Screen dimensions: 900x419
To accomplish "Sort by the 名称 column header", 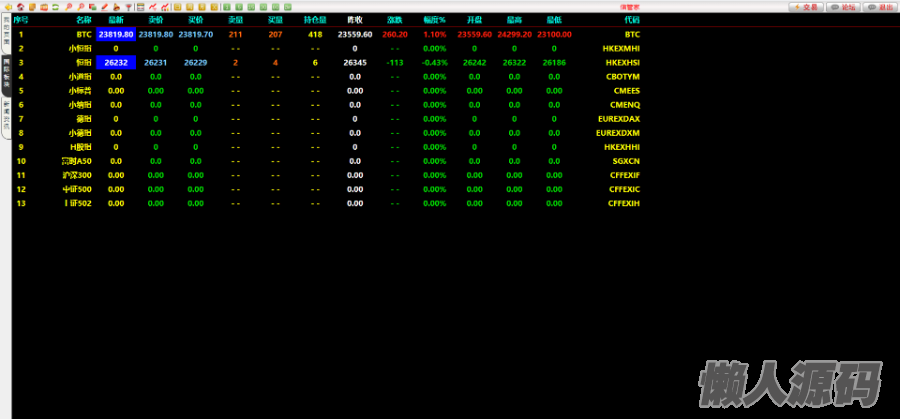I will tap(84, 20).
